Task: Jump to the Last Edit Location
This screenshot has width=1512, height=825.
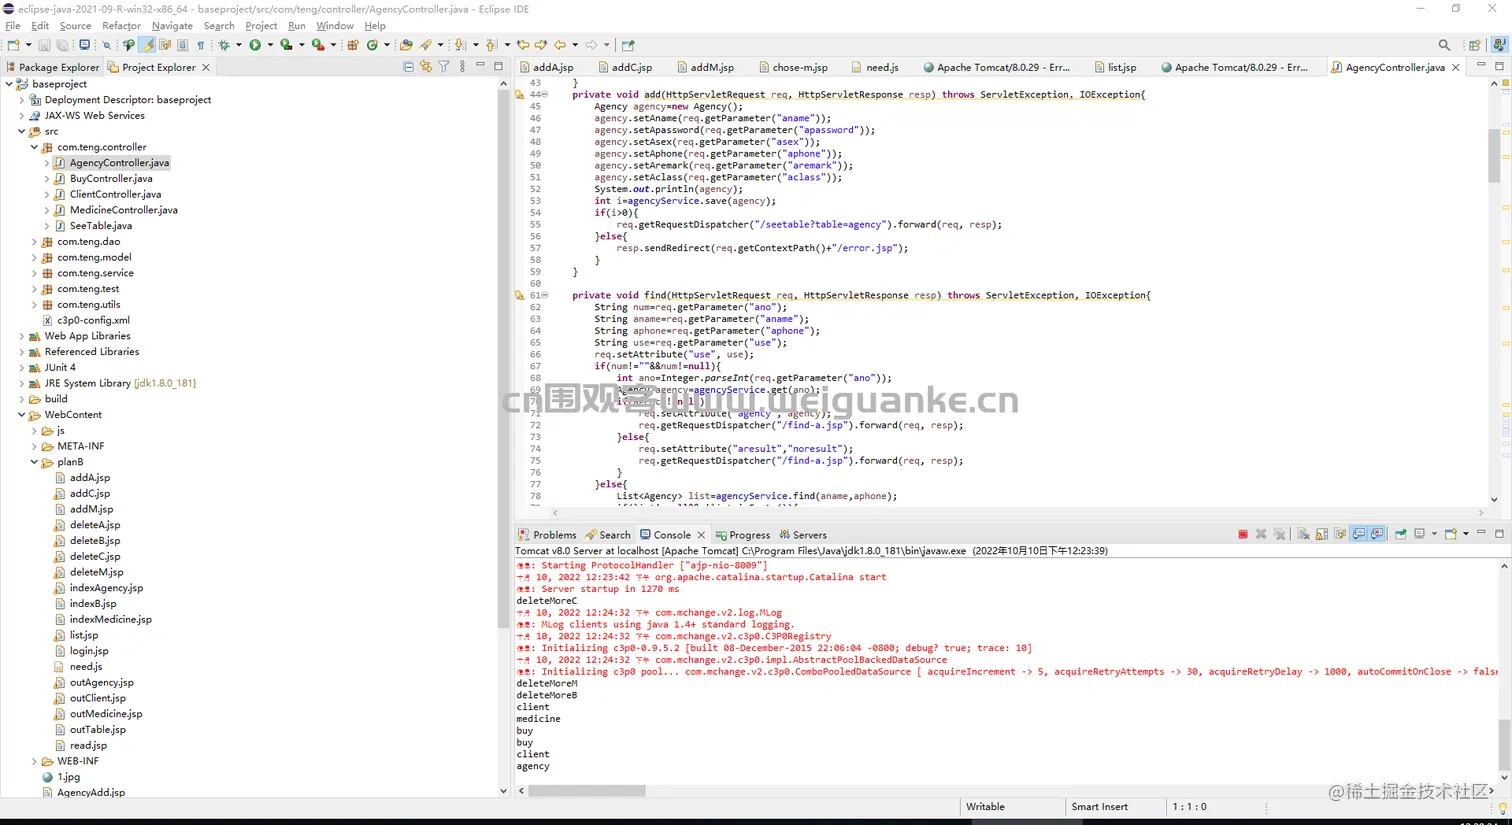Action: pyautogui.click(x=523, y=45)
